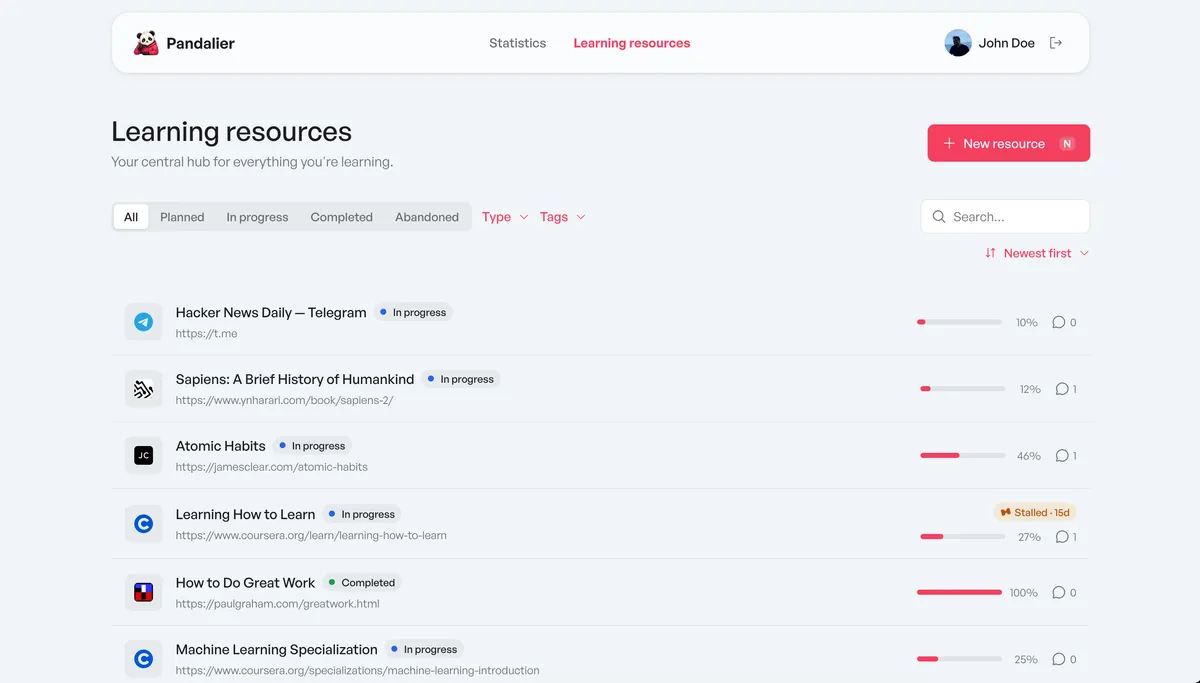
Task: Click the sort arrows icon beside Newest first
Action: point(990,253)
